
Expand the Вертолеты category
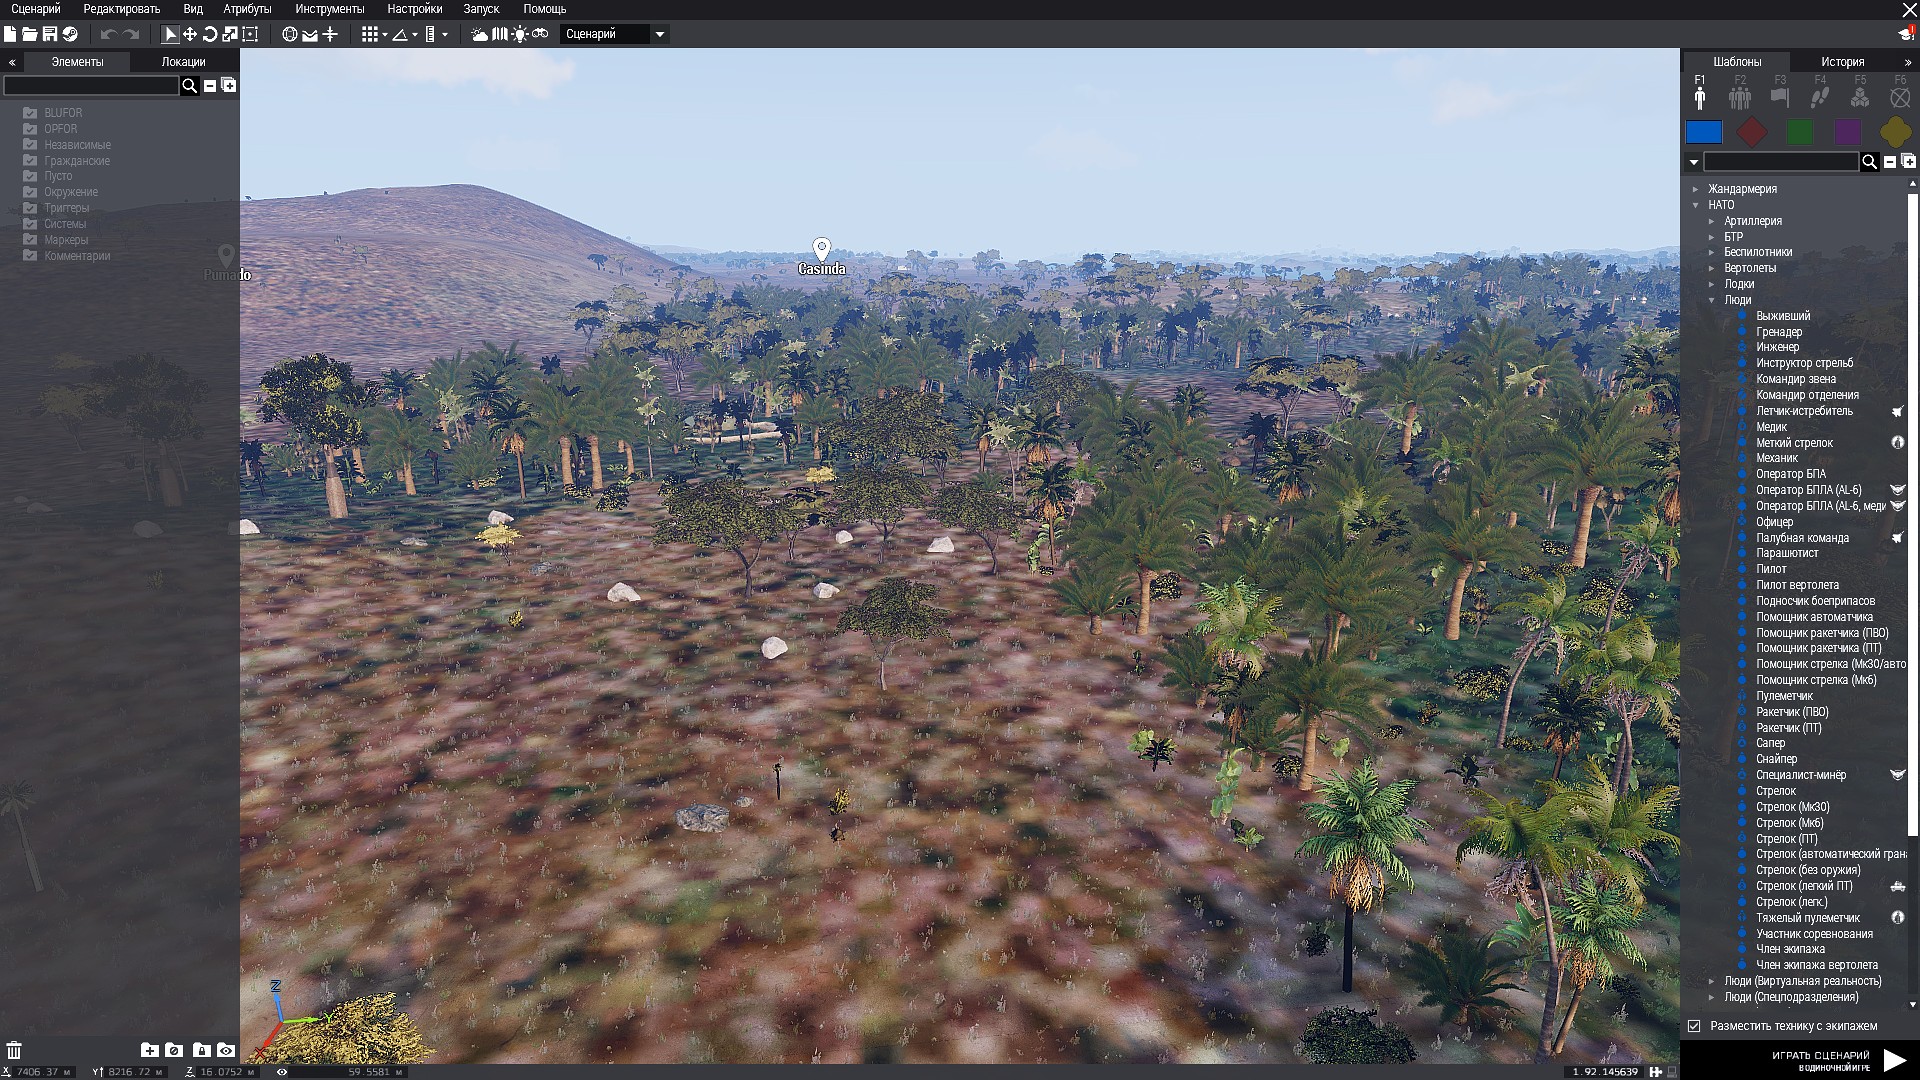click(x=1712, y=268)
